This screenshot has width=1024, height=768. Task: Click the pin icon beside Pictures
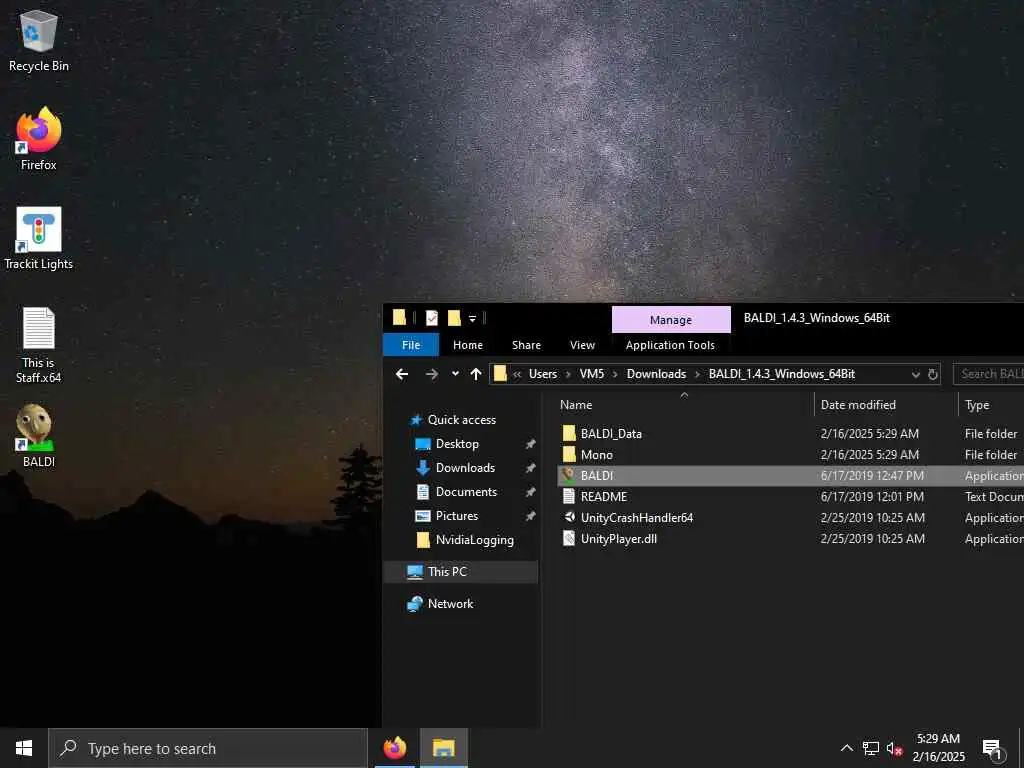click(530, 516)
